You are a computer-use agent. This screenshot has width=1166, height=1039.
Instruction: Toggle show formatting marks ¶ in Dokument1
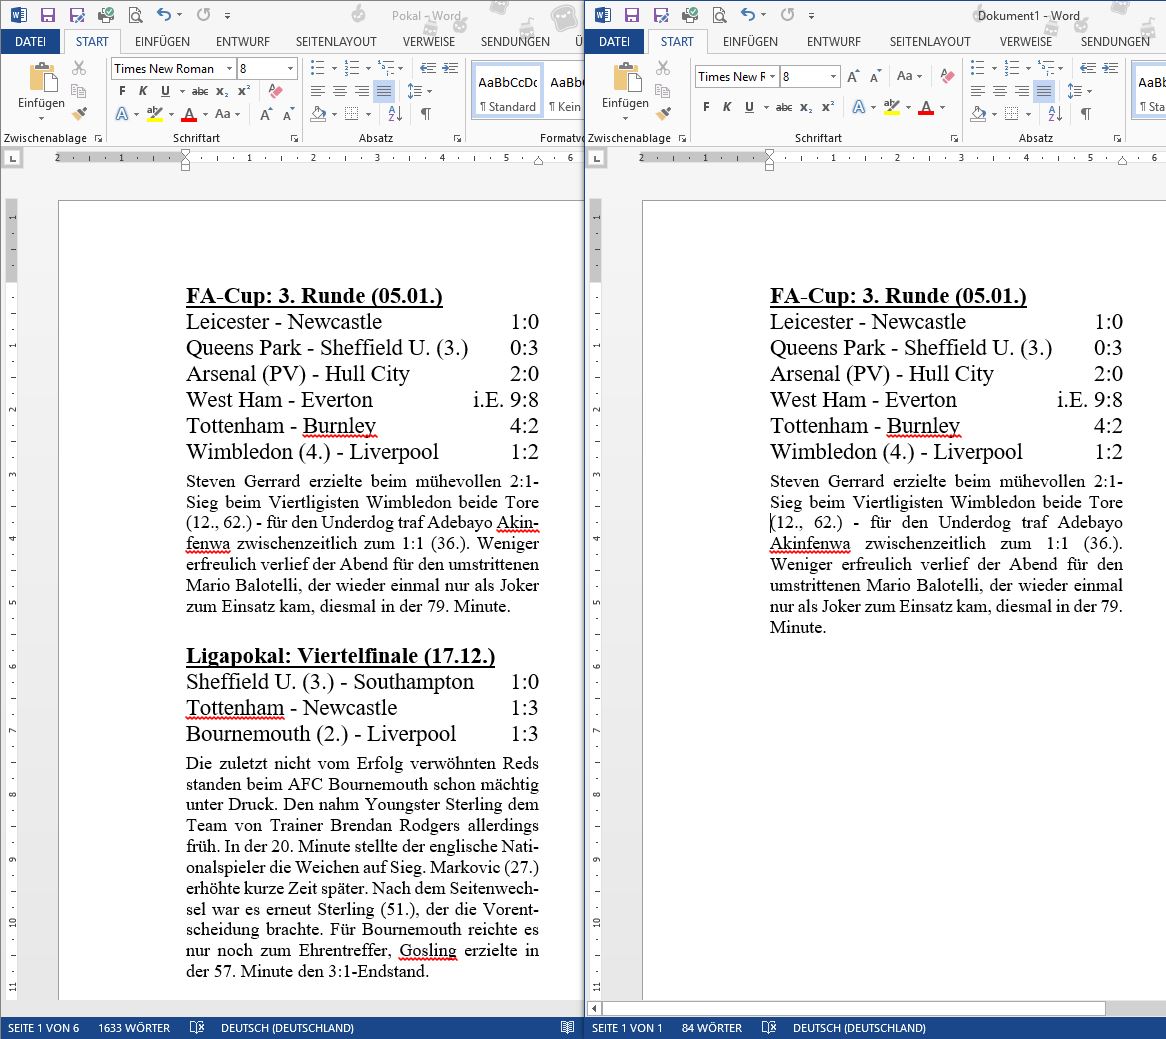coord(1086,114)
